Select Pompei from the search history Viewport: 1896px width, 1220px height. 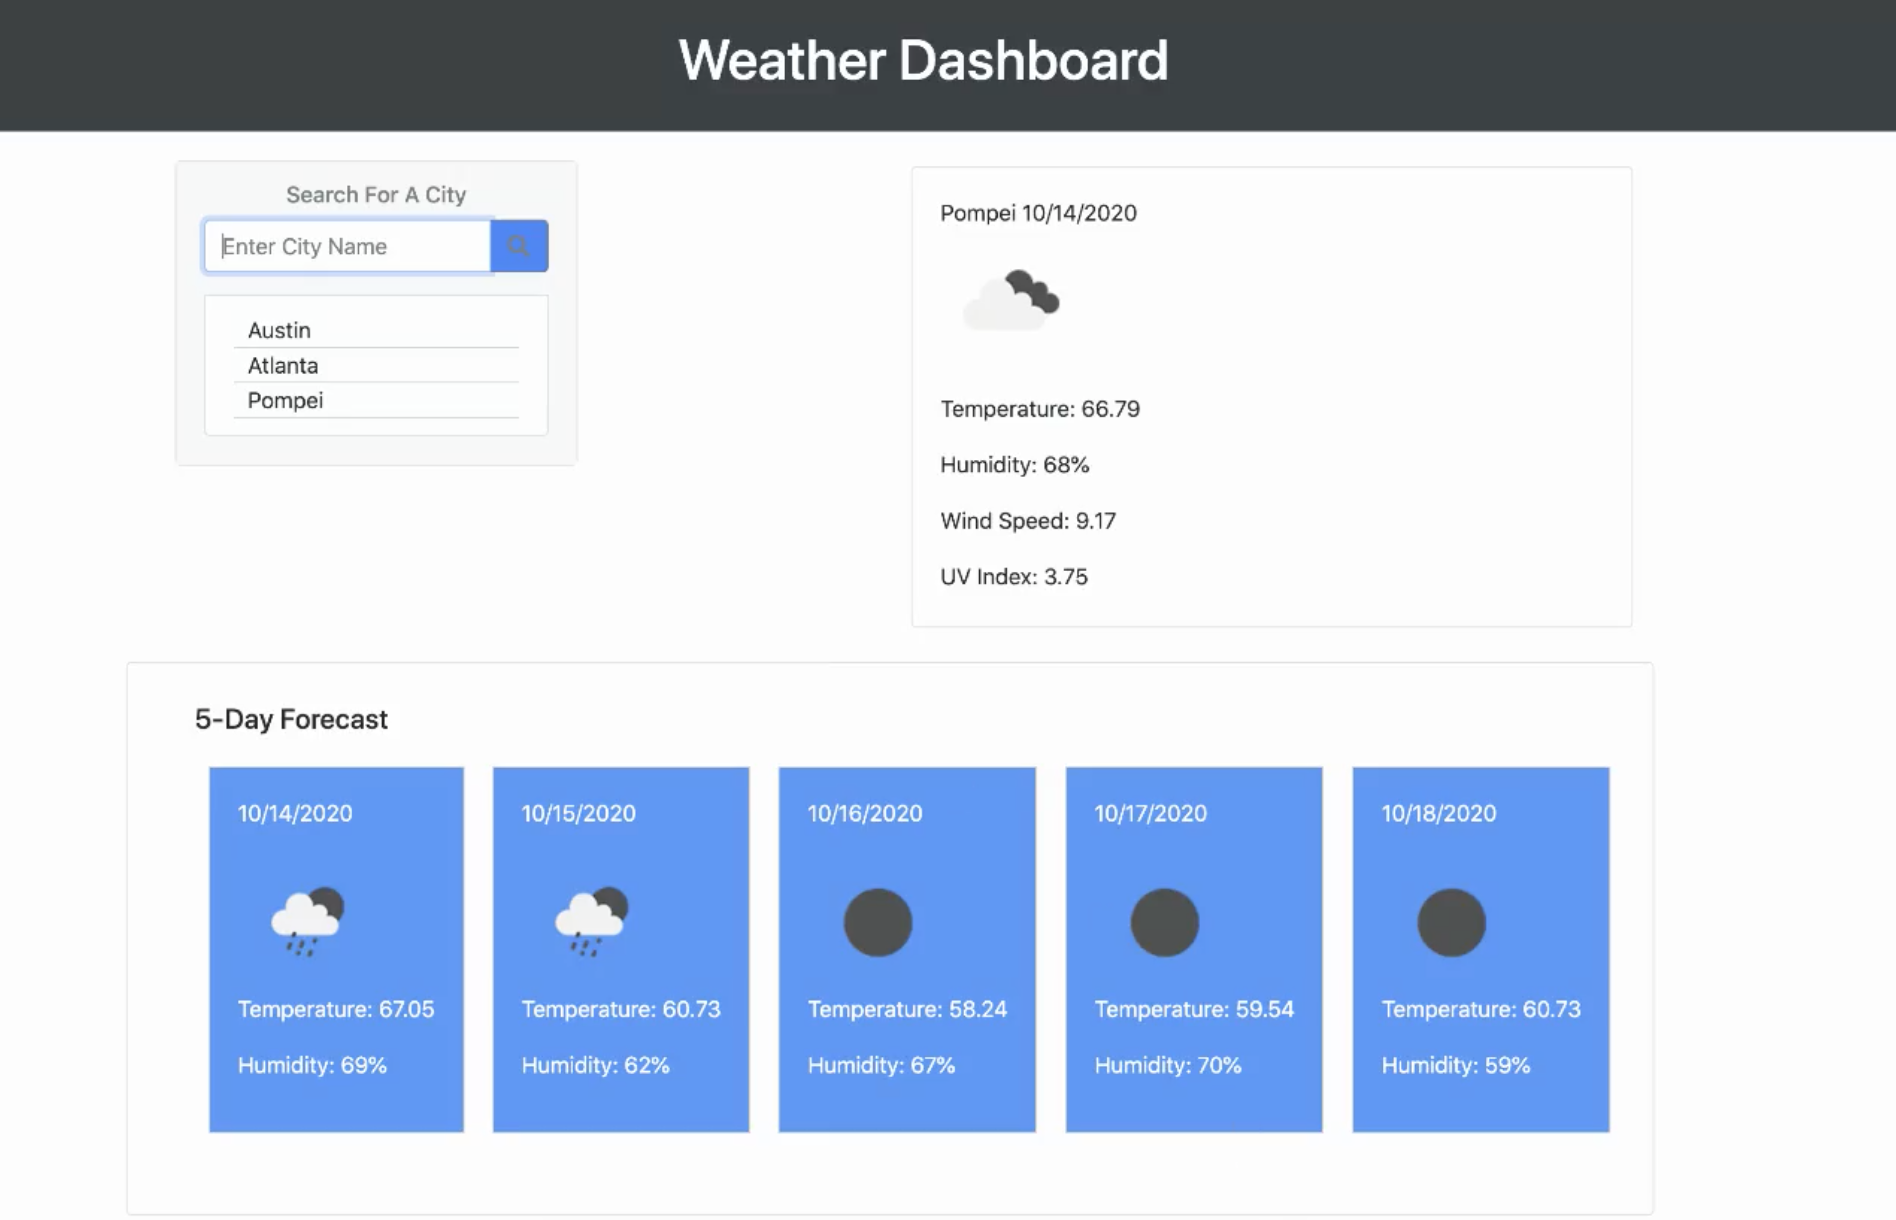285,401
